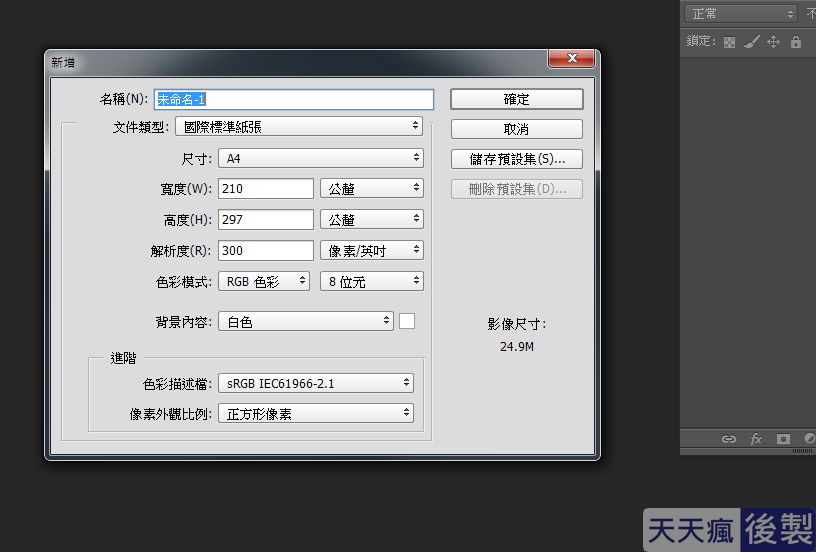The height and width of the screenshot is (552, 816).
Task: Click the 解析度 field showing 300
Action: point(266,250)
